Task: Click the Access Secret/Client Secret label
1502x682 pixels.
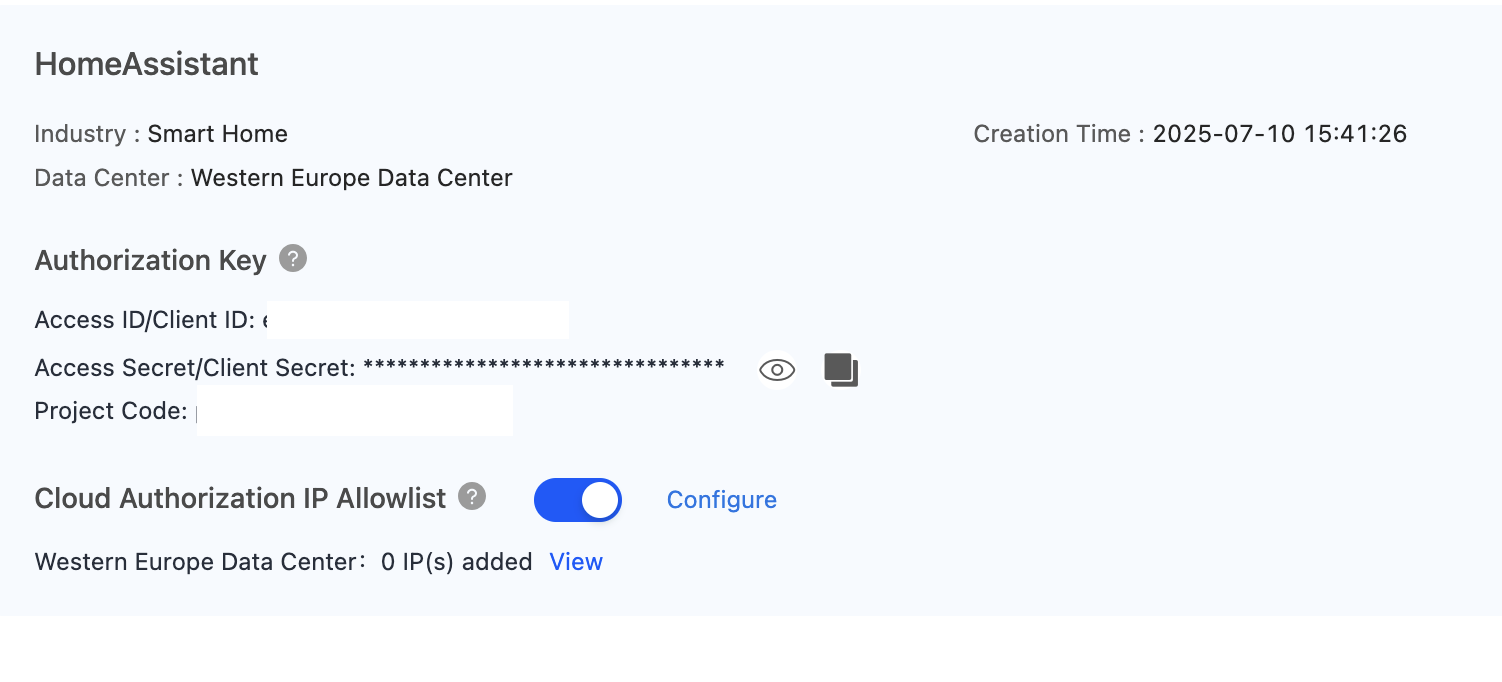Action: [195, 368]
